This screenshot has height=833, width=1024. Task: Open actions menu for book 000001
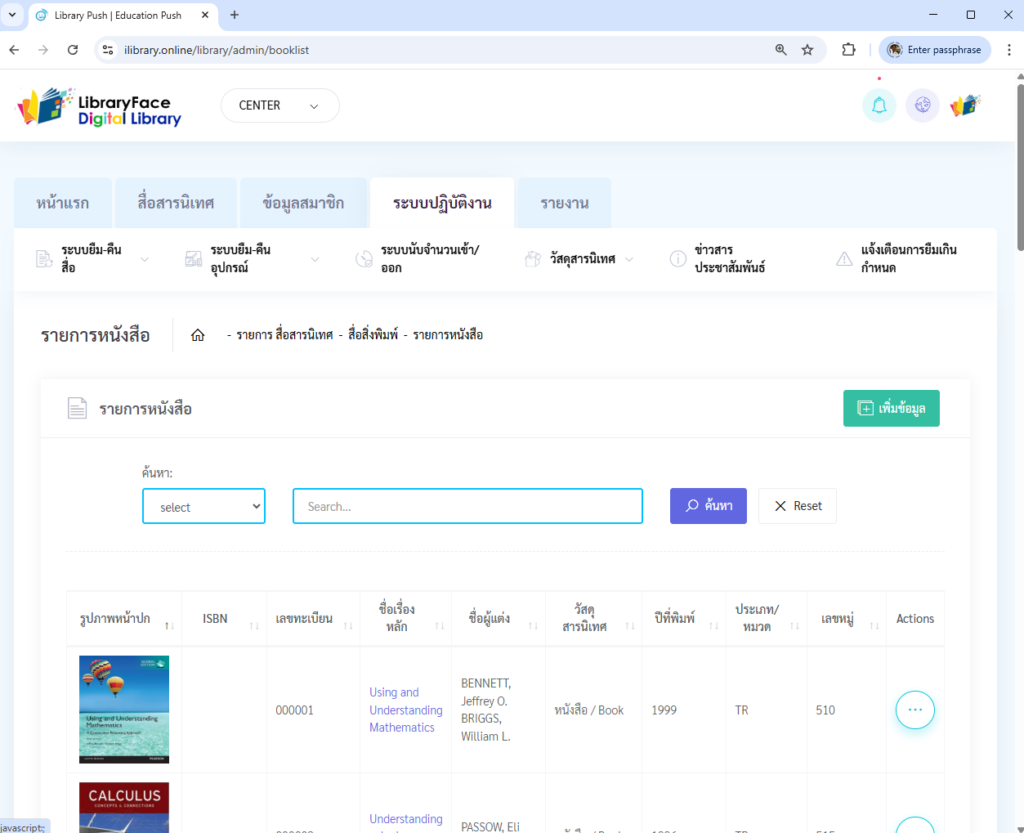[x=914, y=710]
